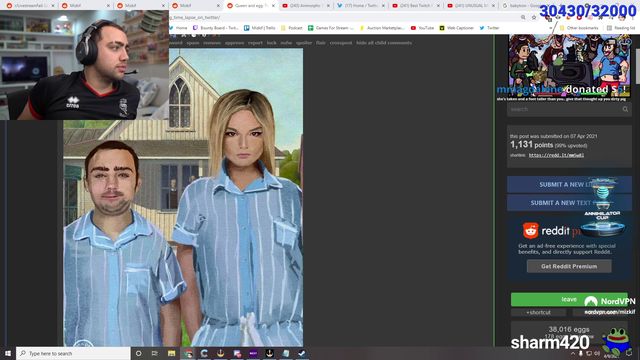640x360 pixels.
Task: Click the Submit a New Text button
Action: (x=569, y=203)
